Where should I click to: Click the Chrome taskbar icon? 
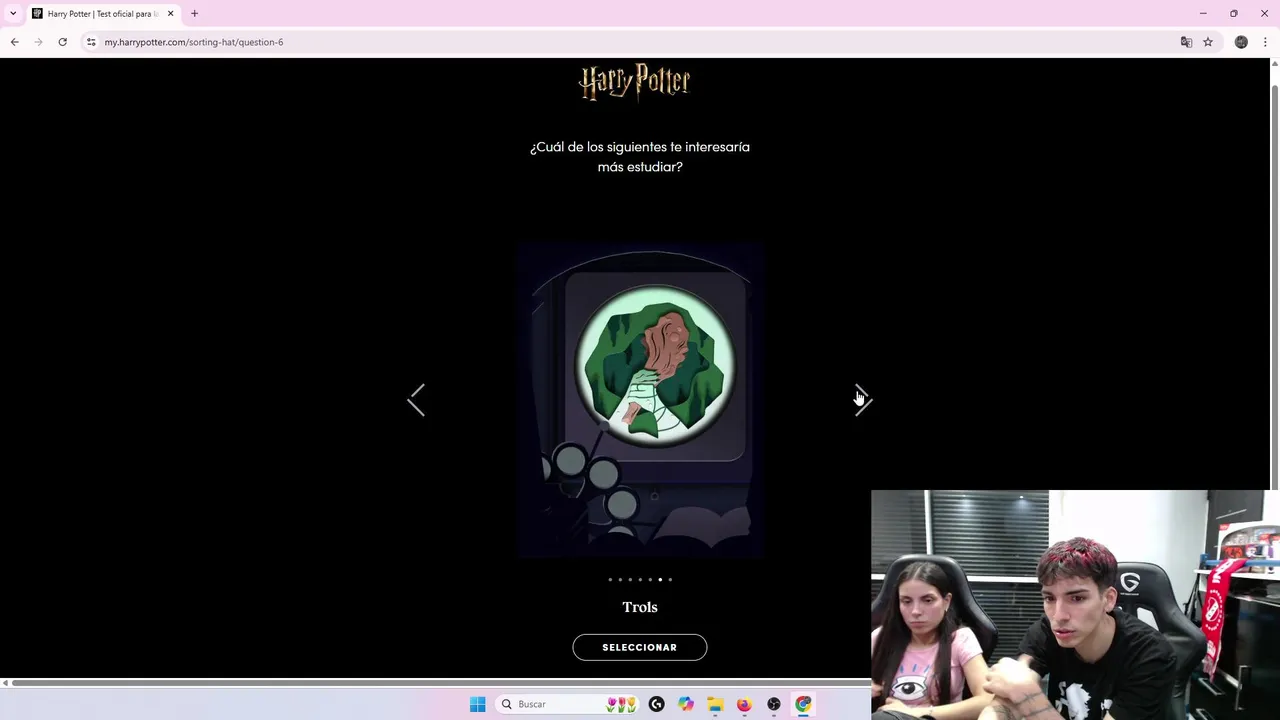click(x=803, y=704)
